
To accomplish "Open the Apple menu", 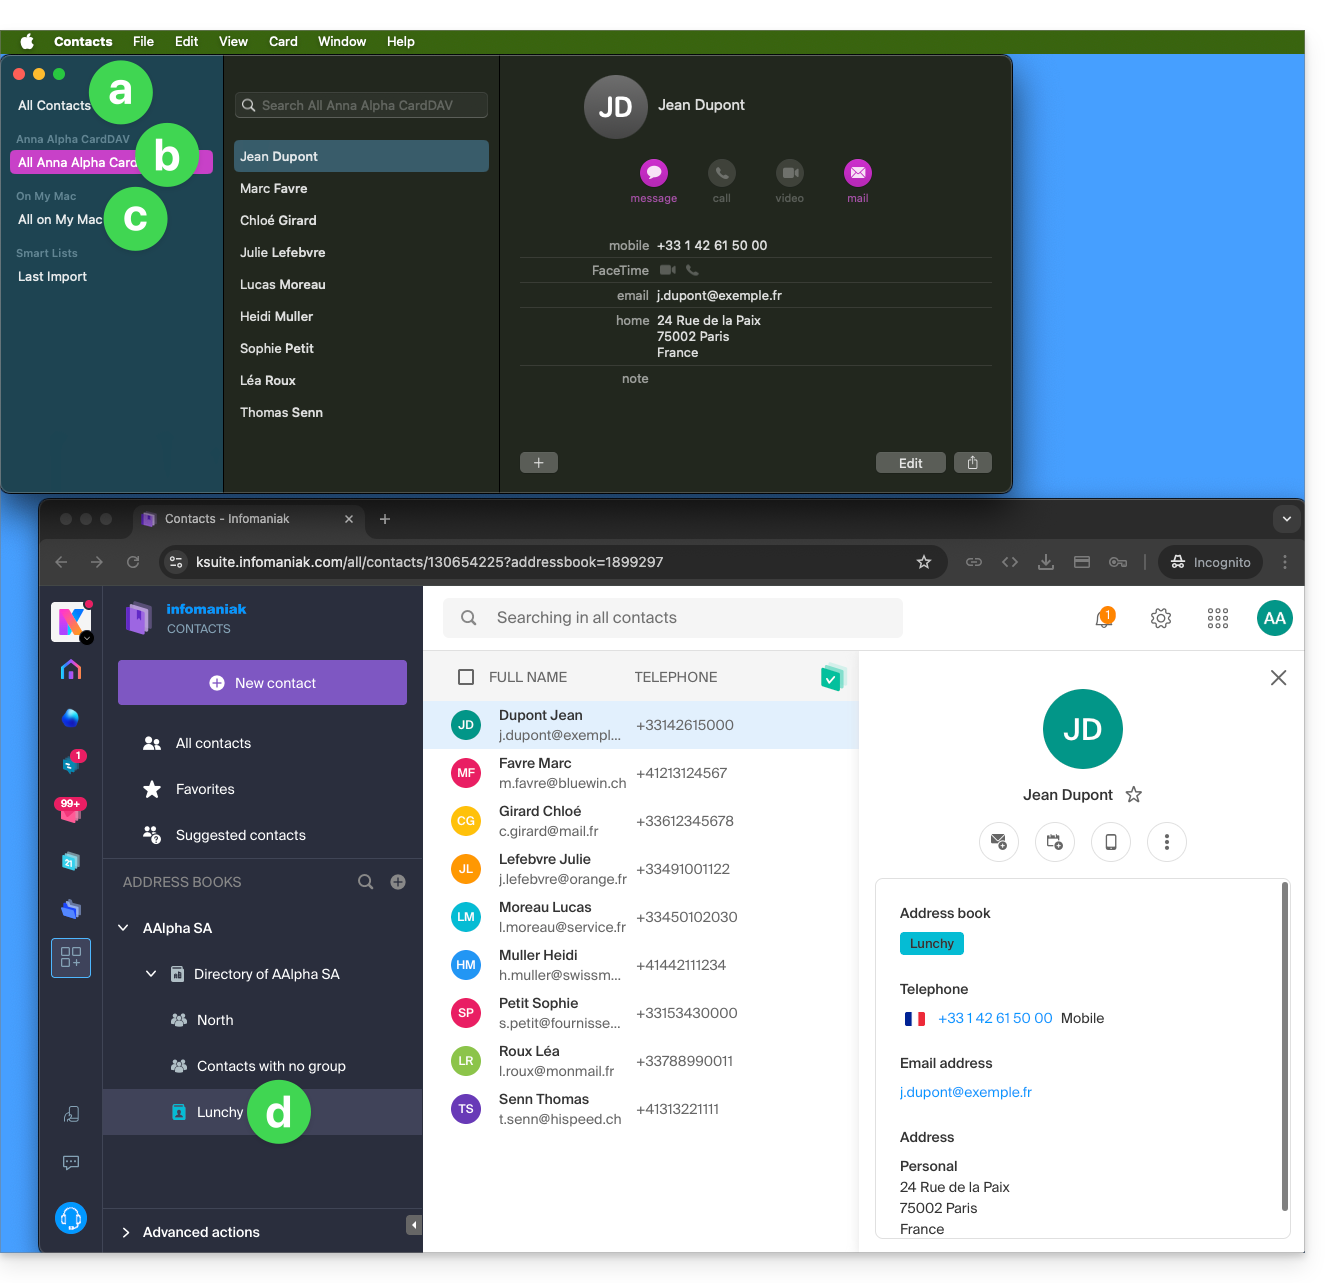I will (27, 41).
